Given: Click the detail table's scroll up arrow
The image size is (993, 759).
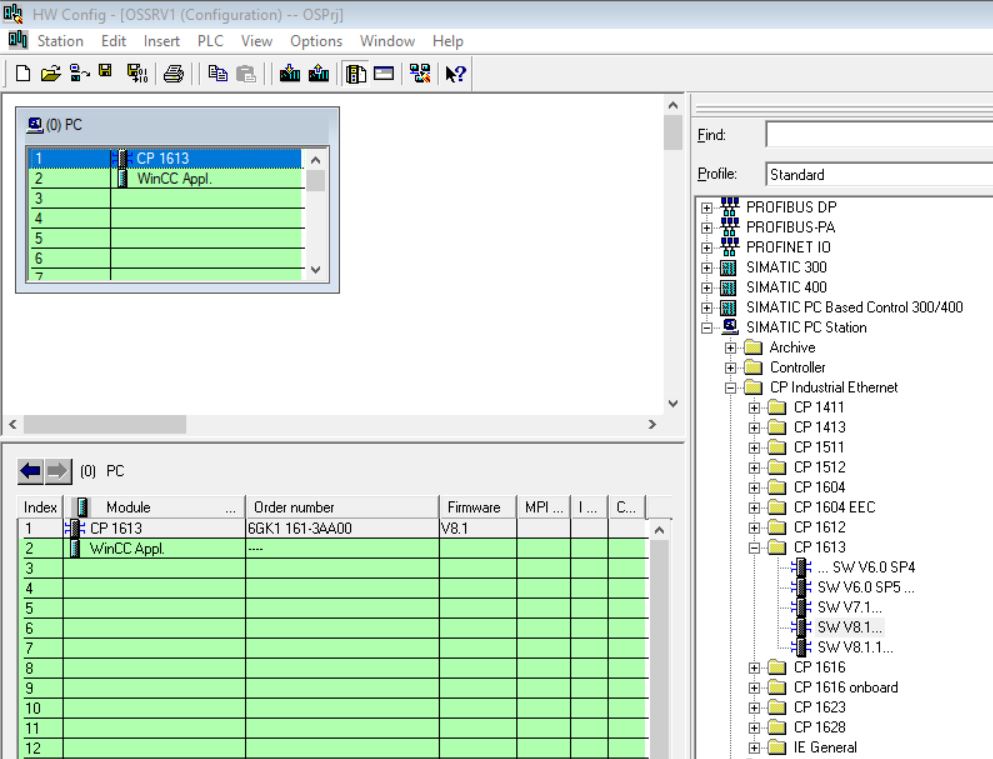Looking at the screenshot, I should pyautogui.click(x=659, y=530).
